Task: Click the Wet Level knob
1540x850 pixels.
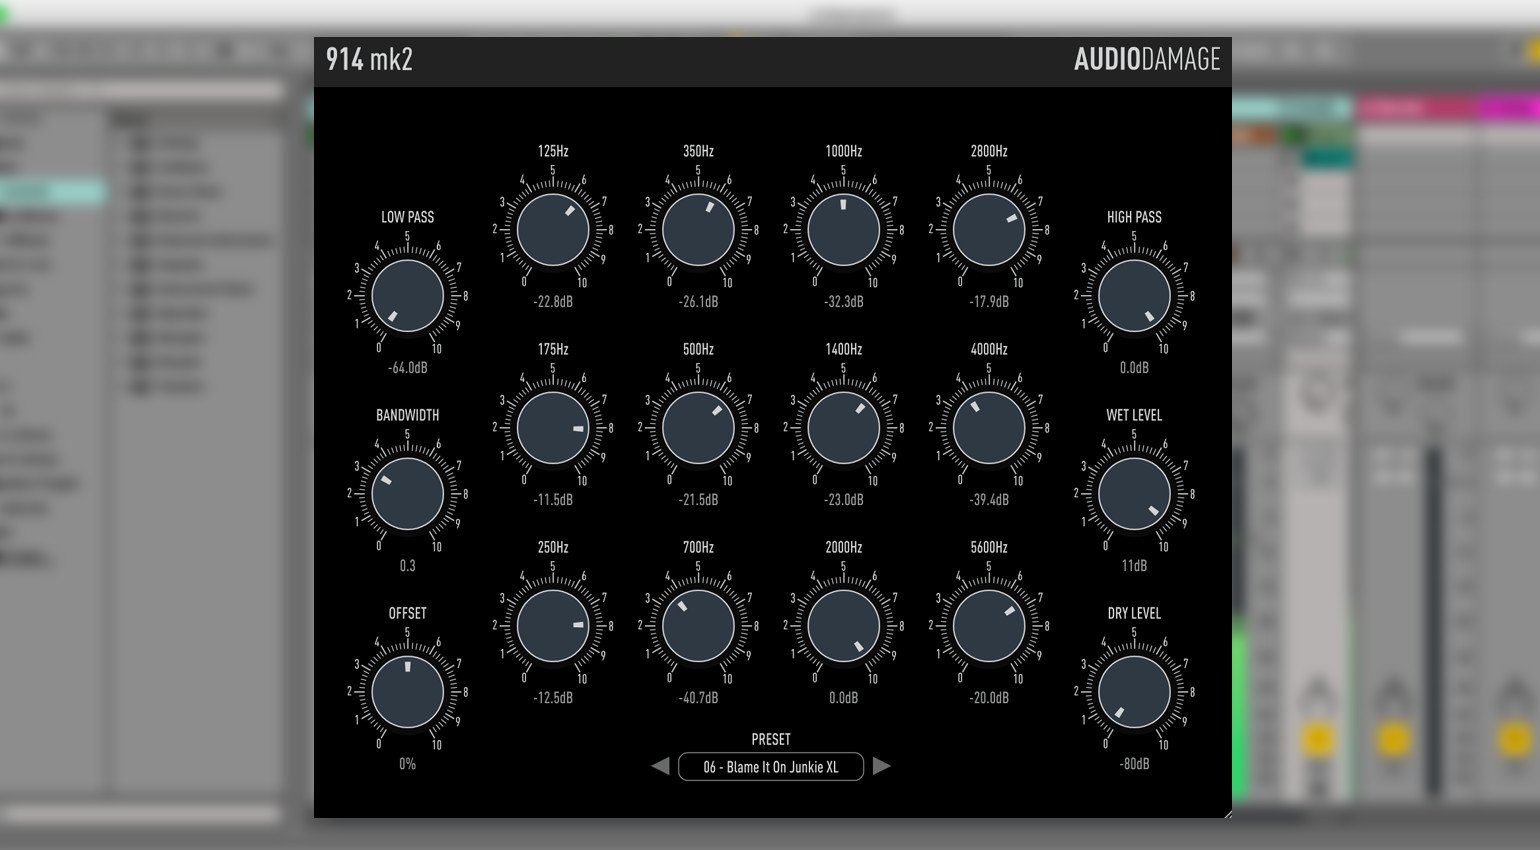Action: pos(1134,494)
